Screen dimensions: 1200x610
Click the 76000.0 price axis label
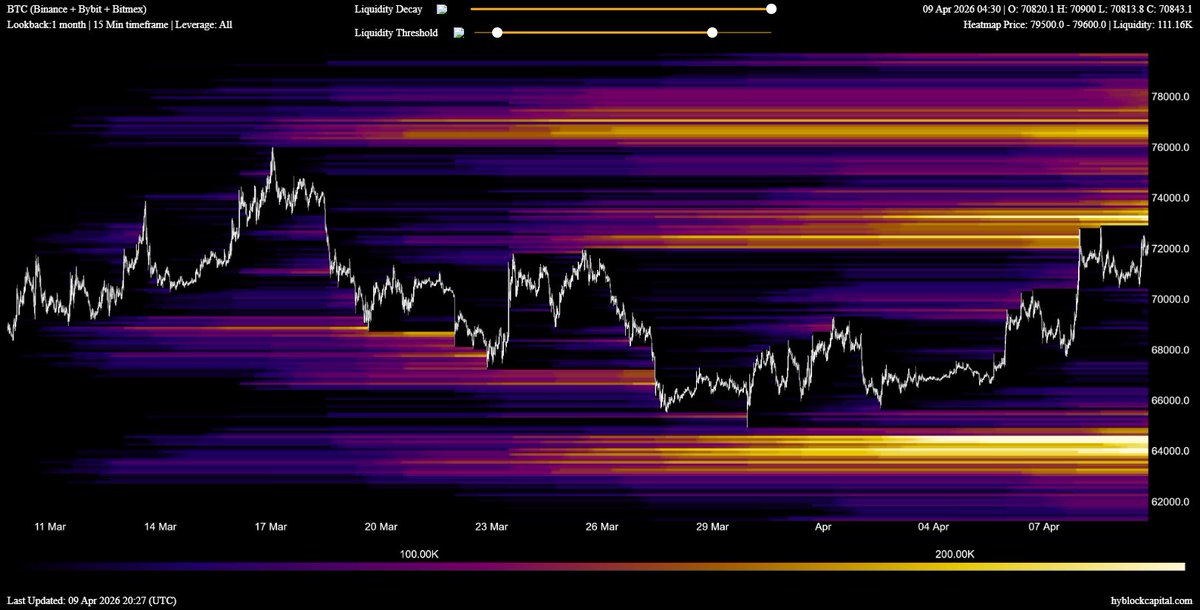(x=1168, y=148)
